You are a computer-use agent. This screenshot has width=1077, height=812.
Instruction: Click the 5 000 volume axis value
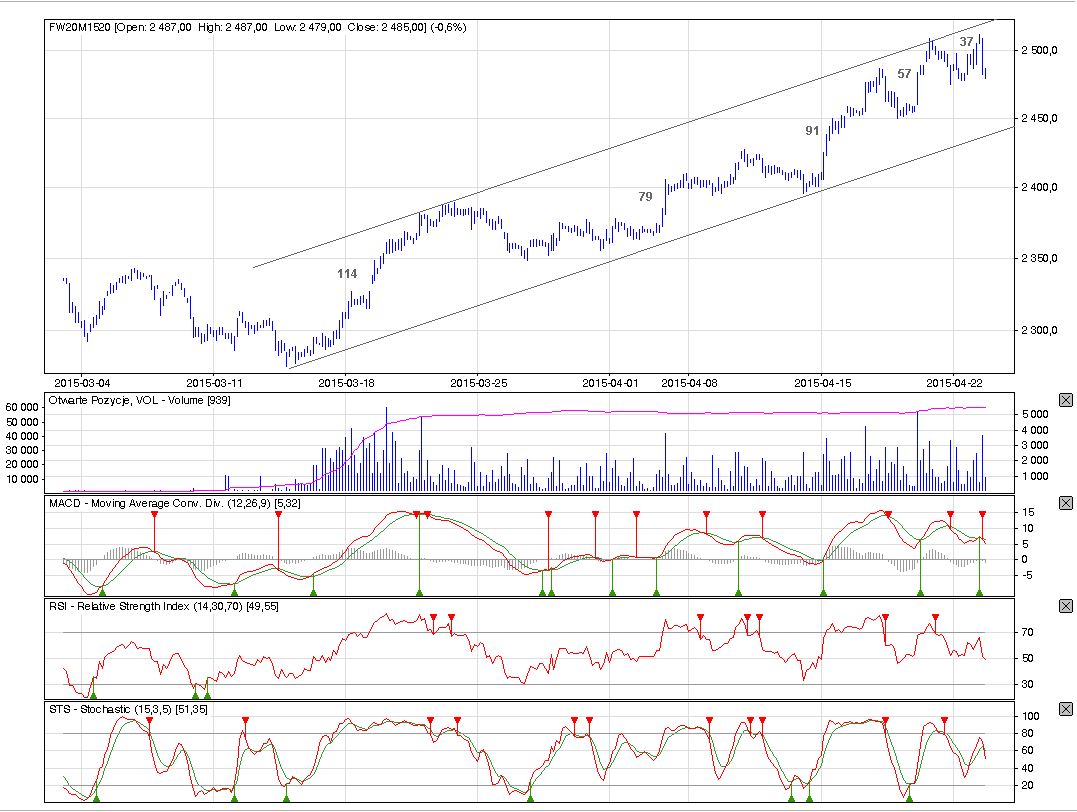pyautogui.click(x=1035, y=414)
